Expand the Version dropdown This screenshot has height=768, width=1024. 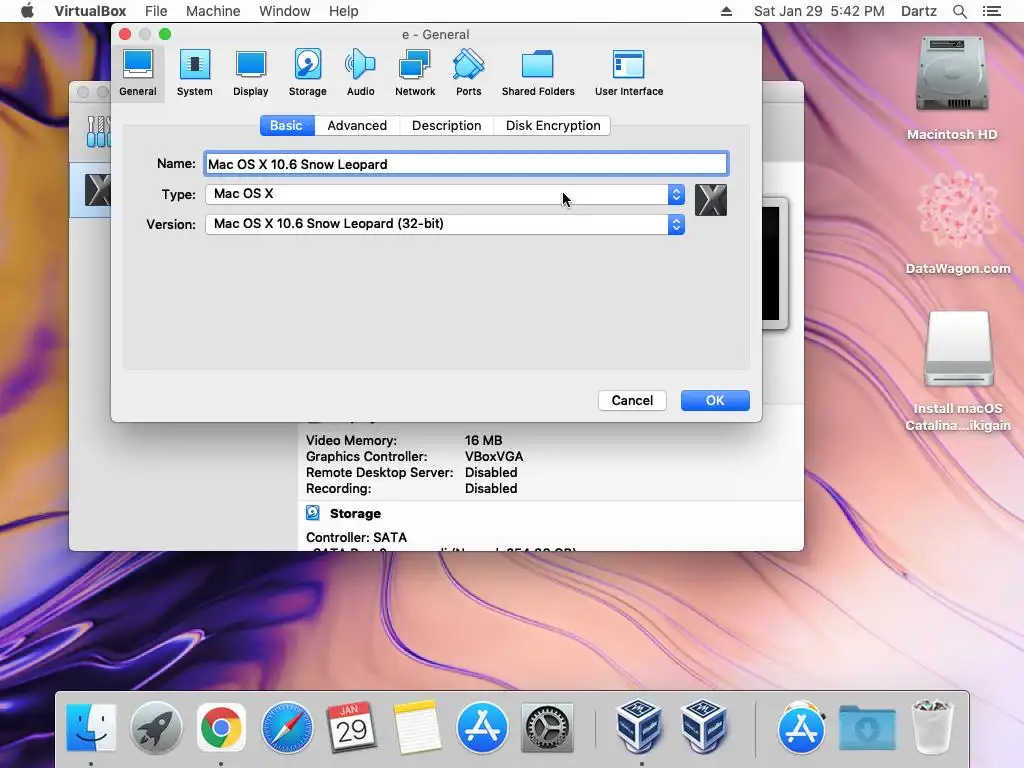(445, 224)
